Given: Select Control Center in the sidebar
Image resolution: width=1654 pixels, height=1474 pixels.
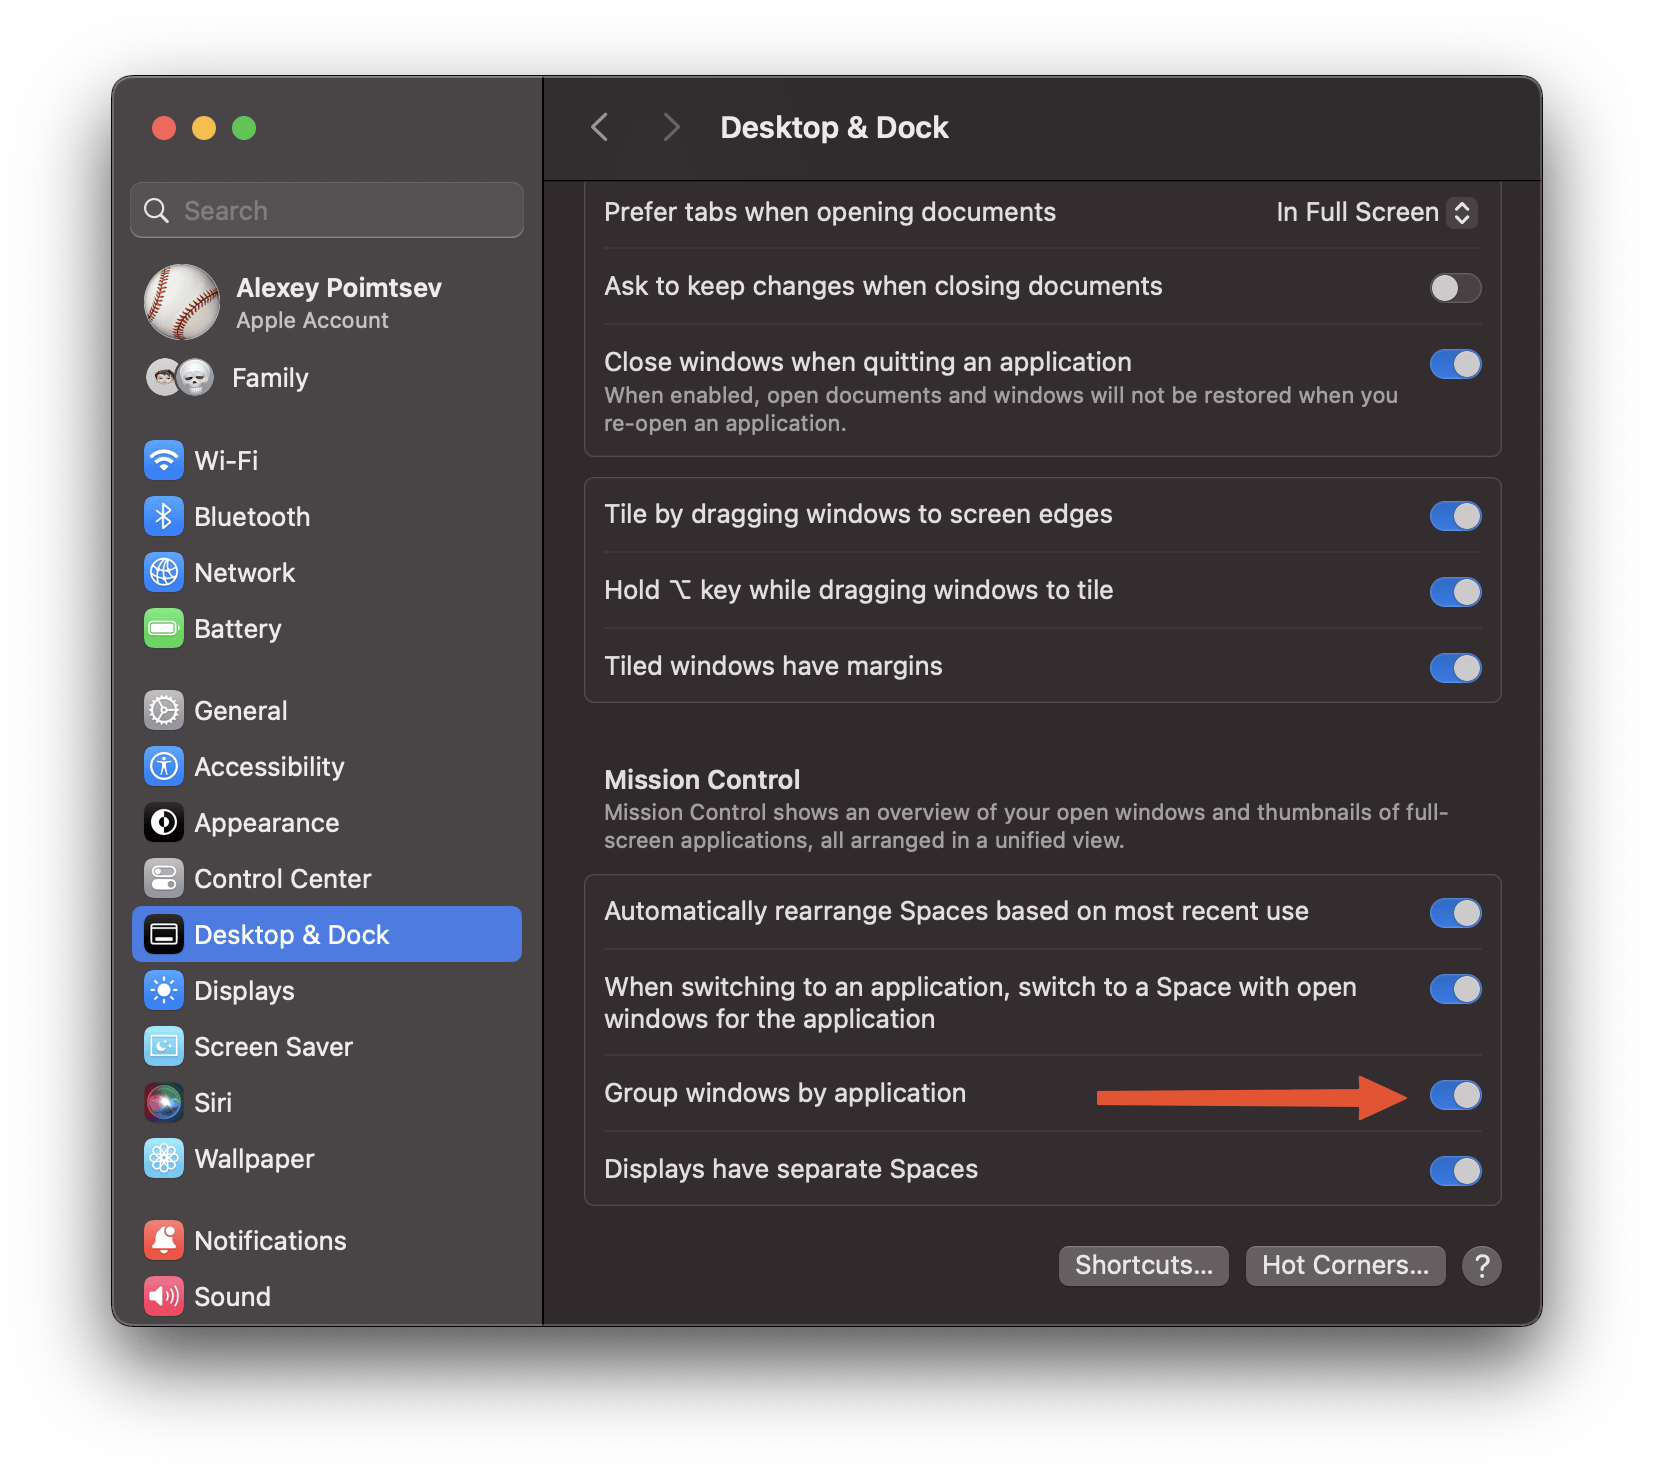Looking at the screenshot, I should (x=282, y=879).
